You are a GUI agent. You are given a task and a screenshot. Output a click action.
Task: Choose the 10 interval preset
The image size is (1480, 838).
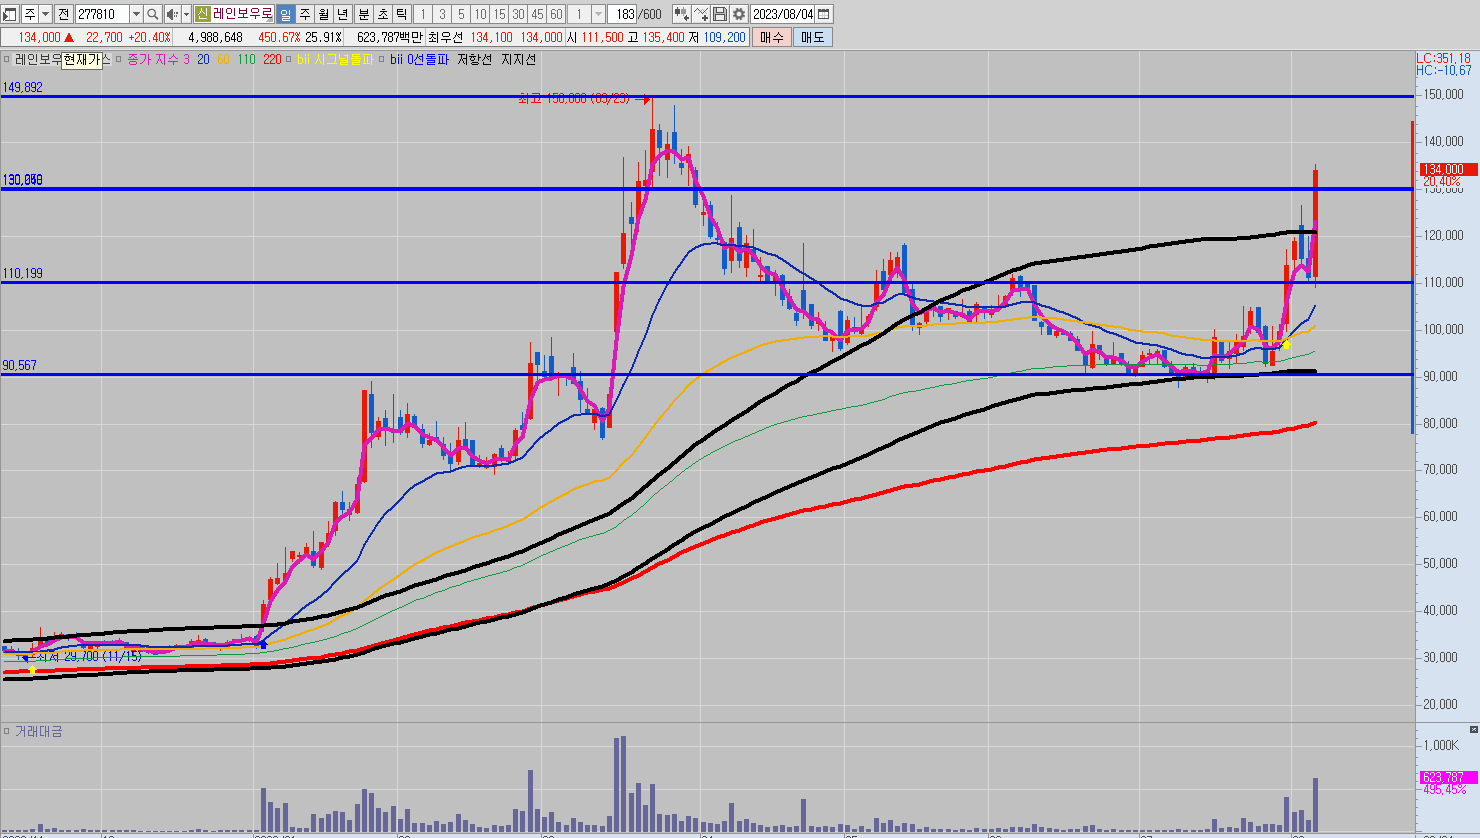pos(480,14)
